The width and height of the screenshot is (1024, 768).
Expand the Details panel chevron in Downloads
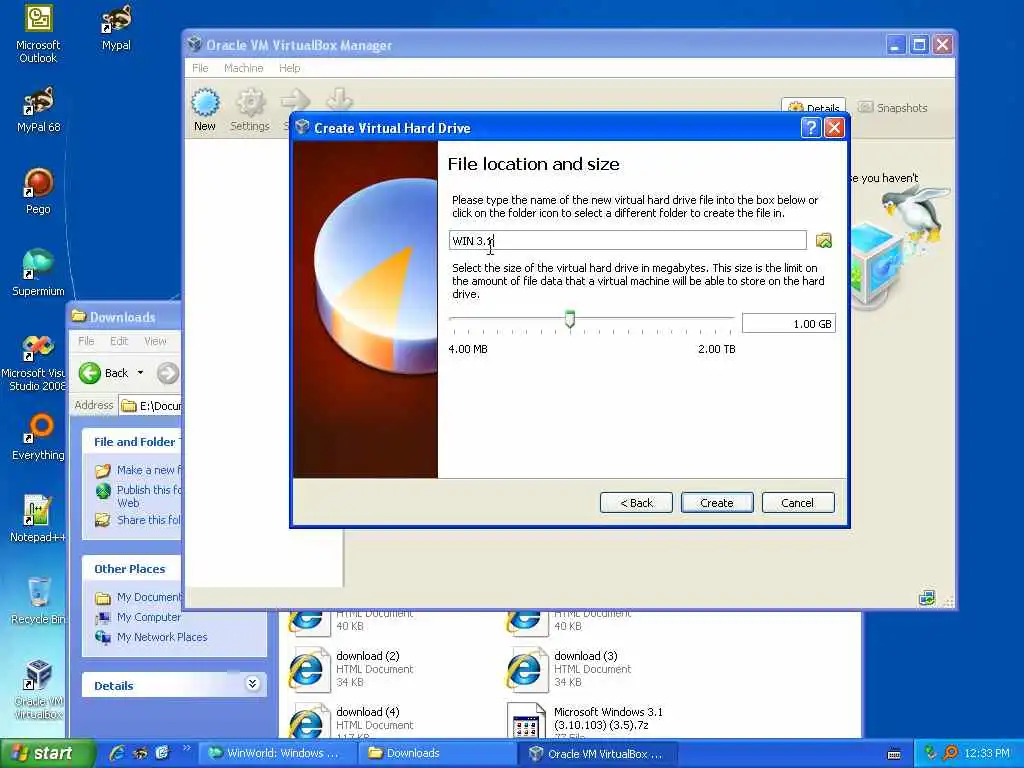click(253, 684)
